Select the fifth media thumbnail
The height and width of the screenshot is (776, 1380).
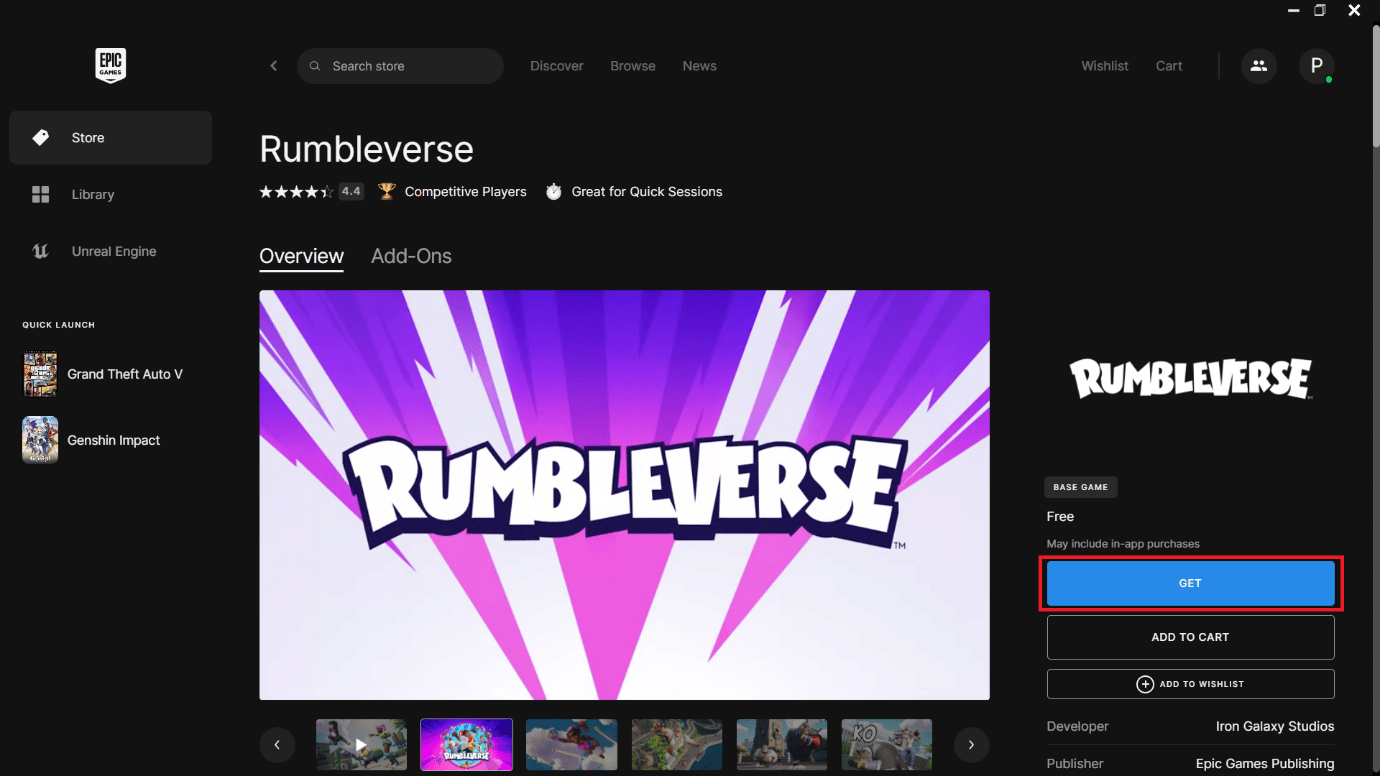(782, 745)
